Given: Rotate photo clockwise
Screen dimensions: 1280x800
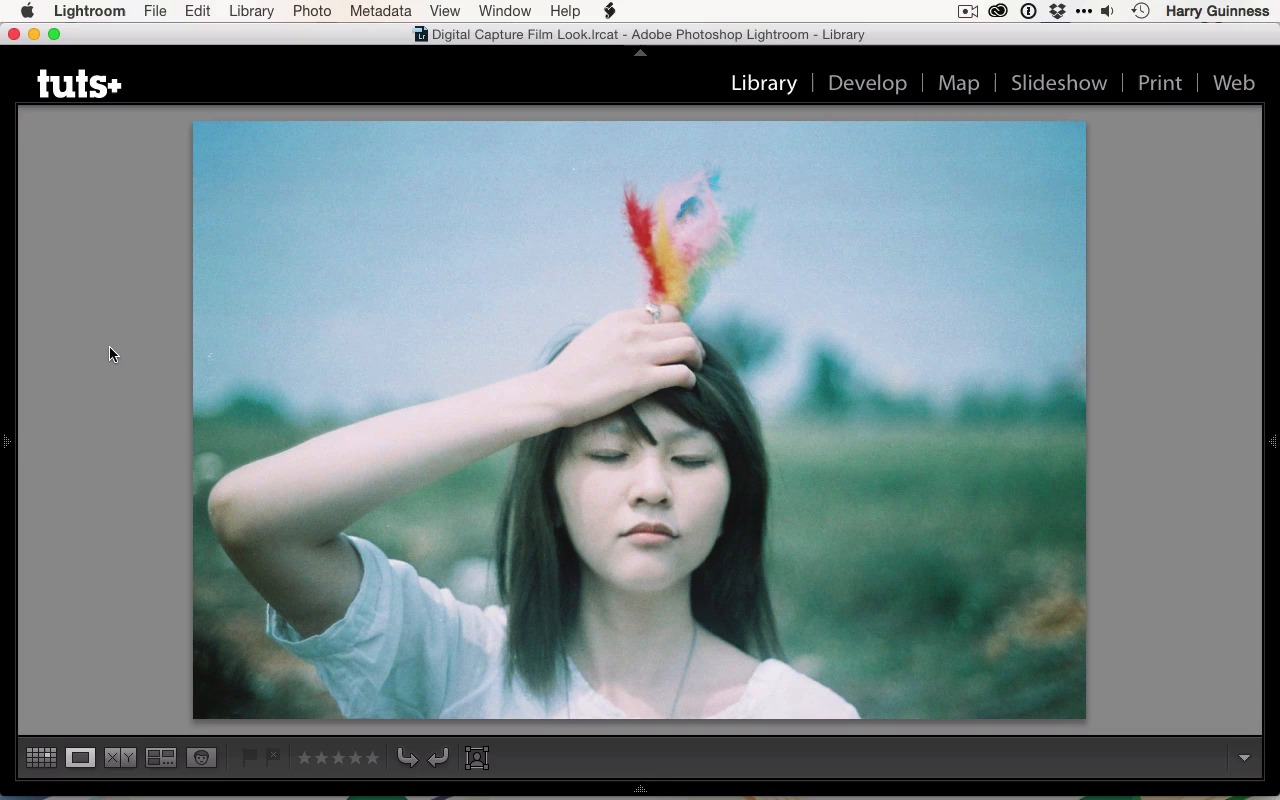Looking at the screenshot, I should click(438, 758).
